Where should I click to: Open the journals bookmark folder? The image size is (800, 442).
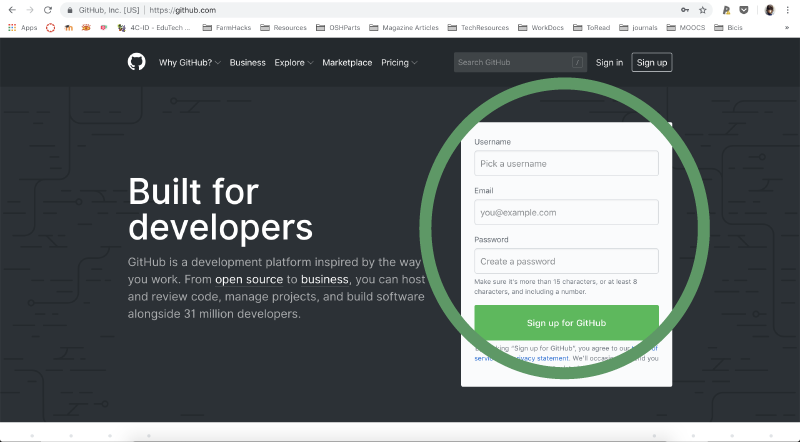tap(639, 28)
